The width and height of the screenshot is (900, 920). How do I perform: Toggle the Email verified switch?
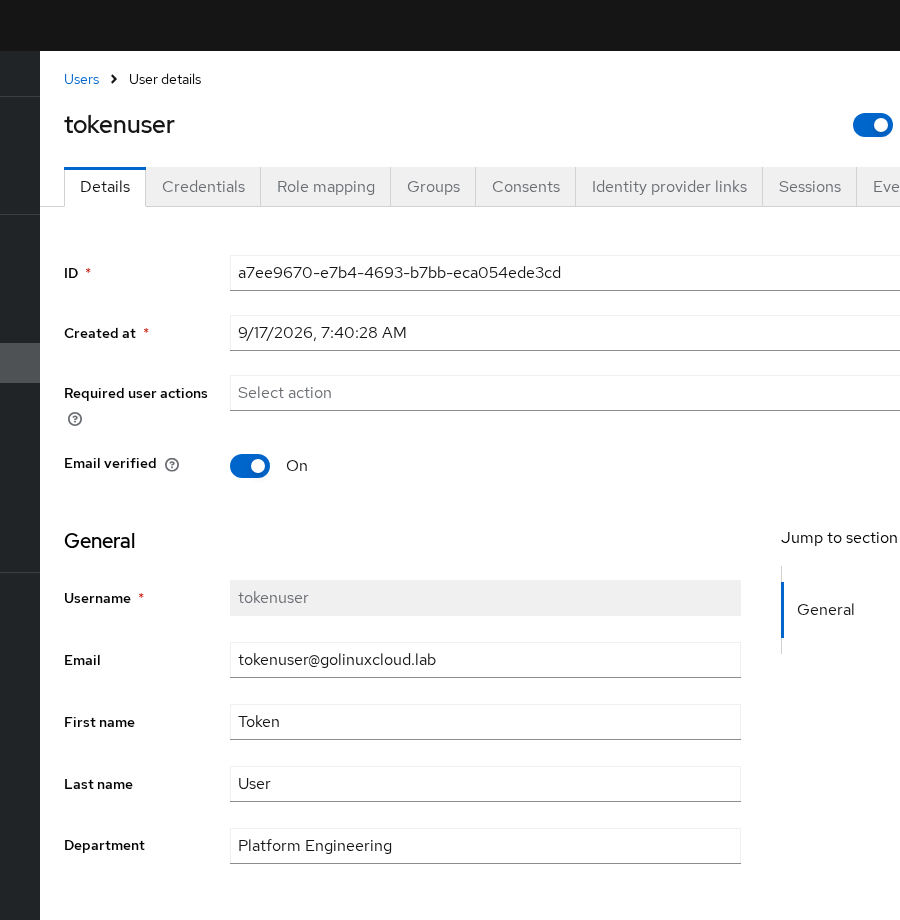[250, 466]
